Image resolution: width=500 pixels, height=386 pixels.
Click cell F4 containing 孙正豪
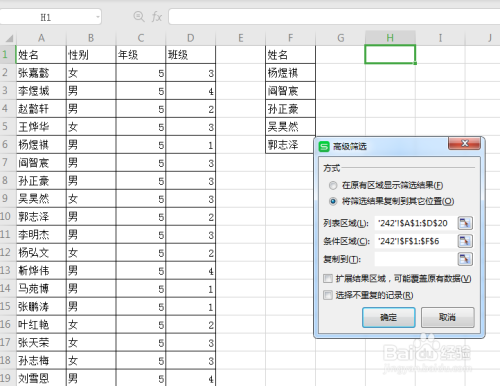click(290, 108)
